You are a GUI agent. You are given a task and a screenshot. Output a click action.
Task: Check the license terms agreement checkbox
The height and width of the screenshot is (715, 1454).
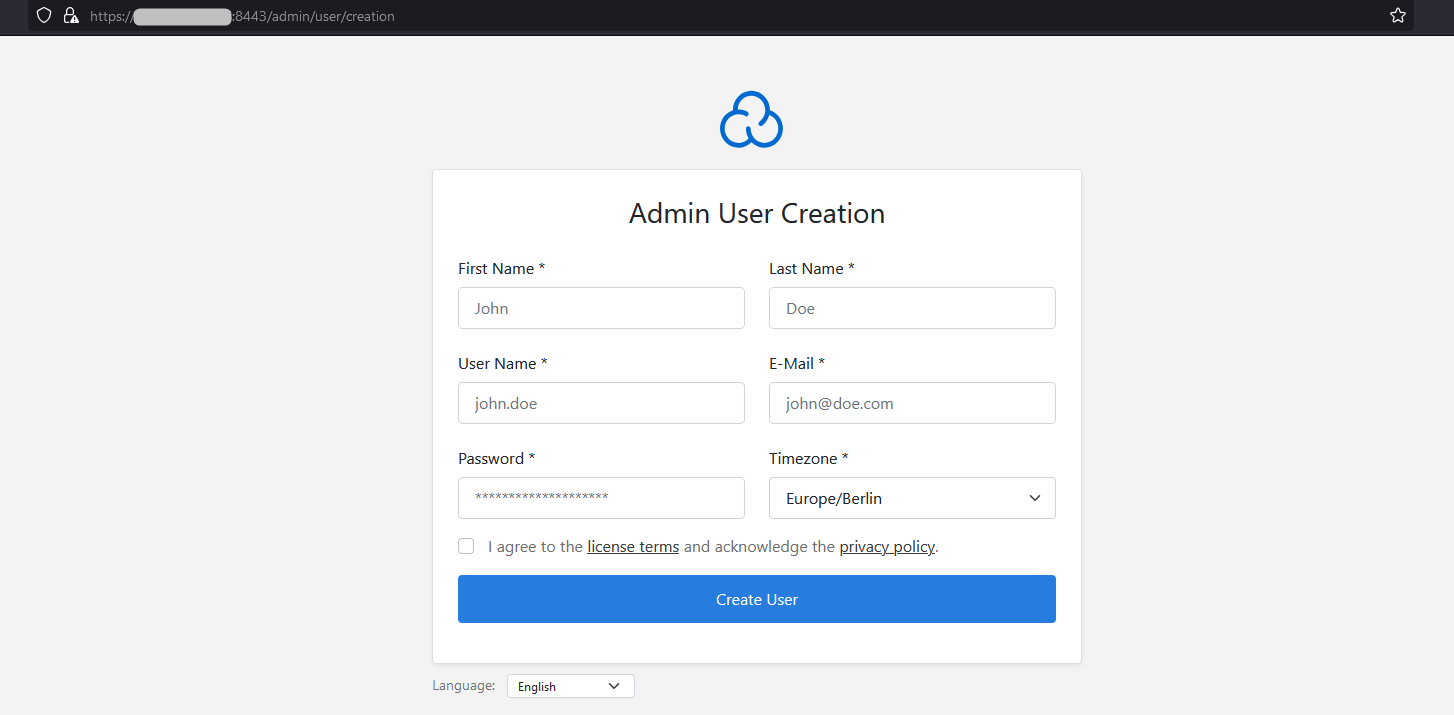click(466, 546)
